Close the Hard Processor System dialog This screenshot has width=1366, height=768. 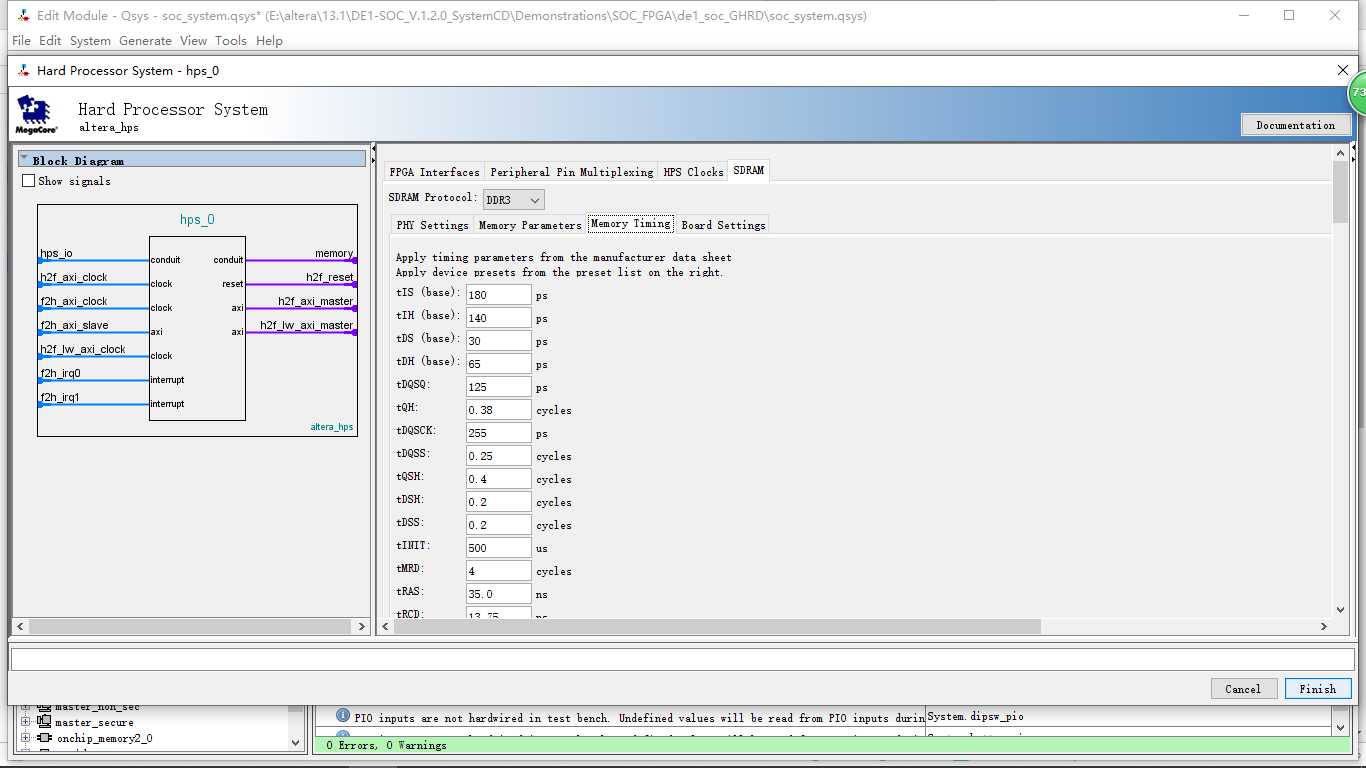(x=1343, y=70)
